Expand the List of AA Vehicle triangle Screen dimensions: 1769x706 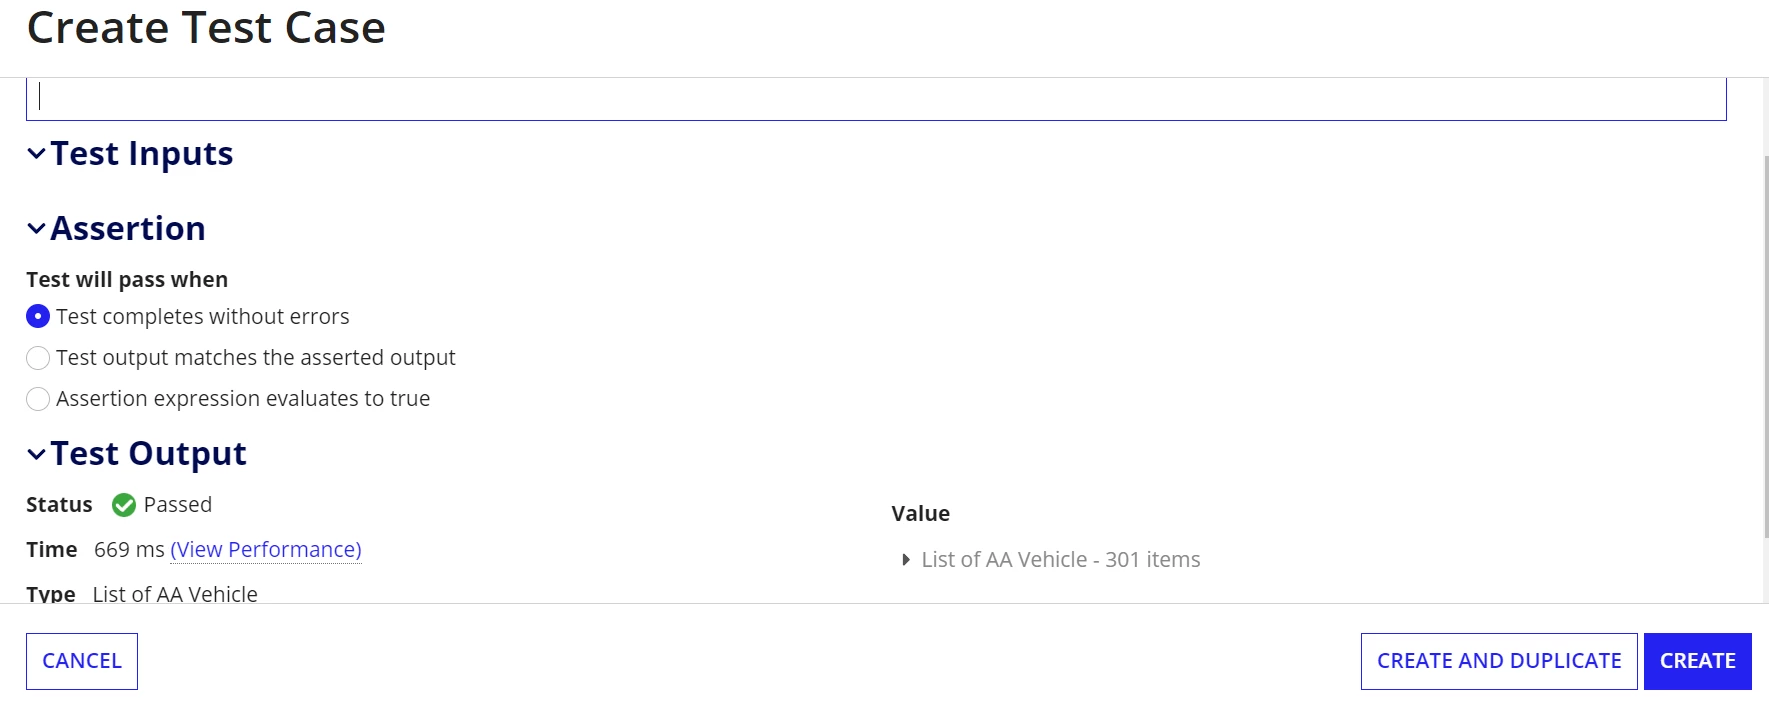point(906,560)
